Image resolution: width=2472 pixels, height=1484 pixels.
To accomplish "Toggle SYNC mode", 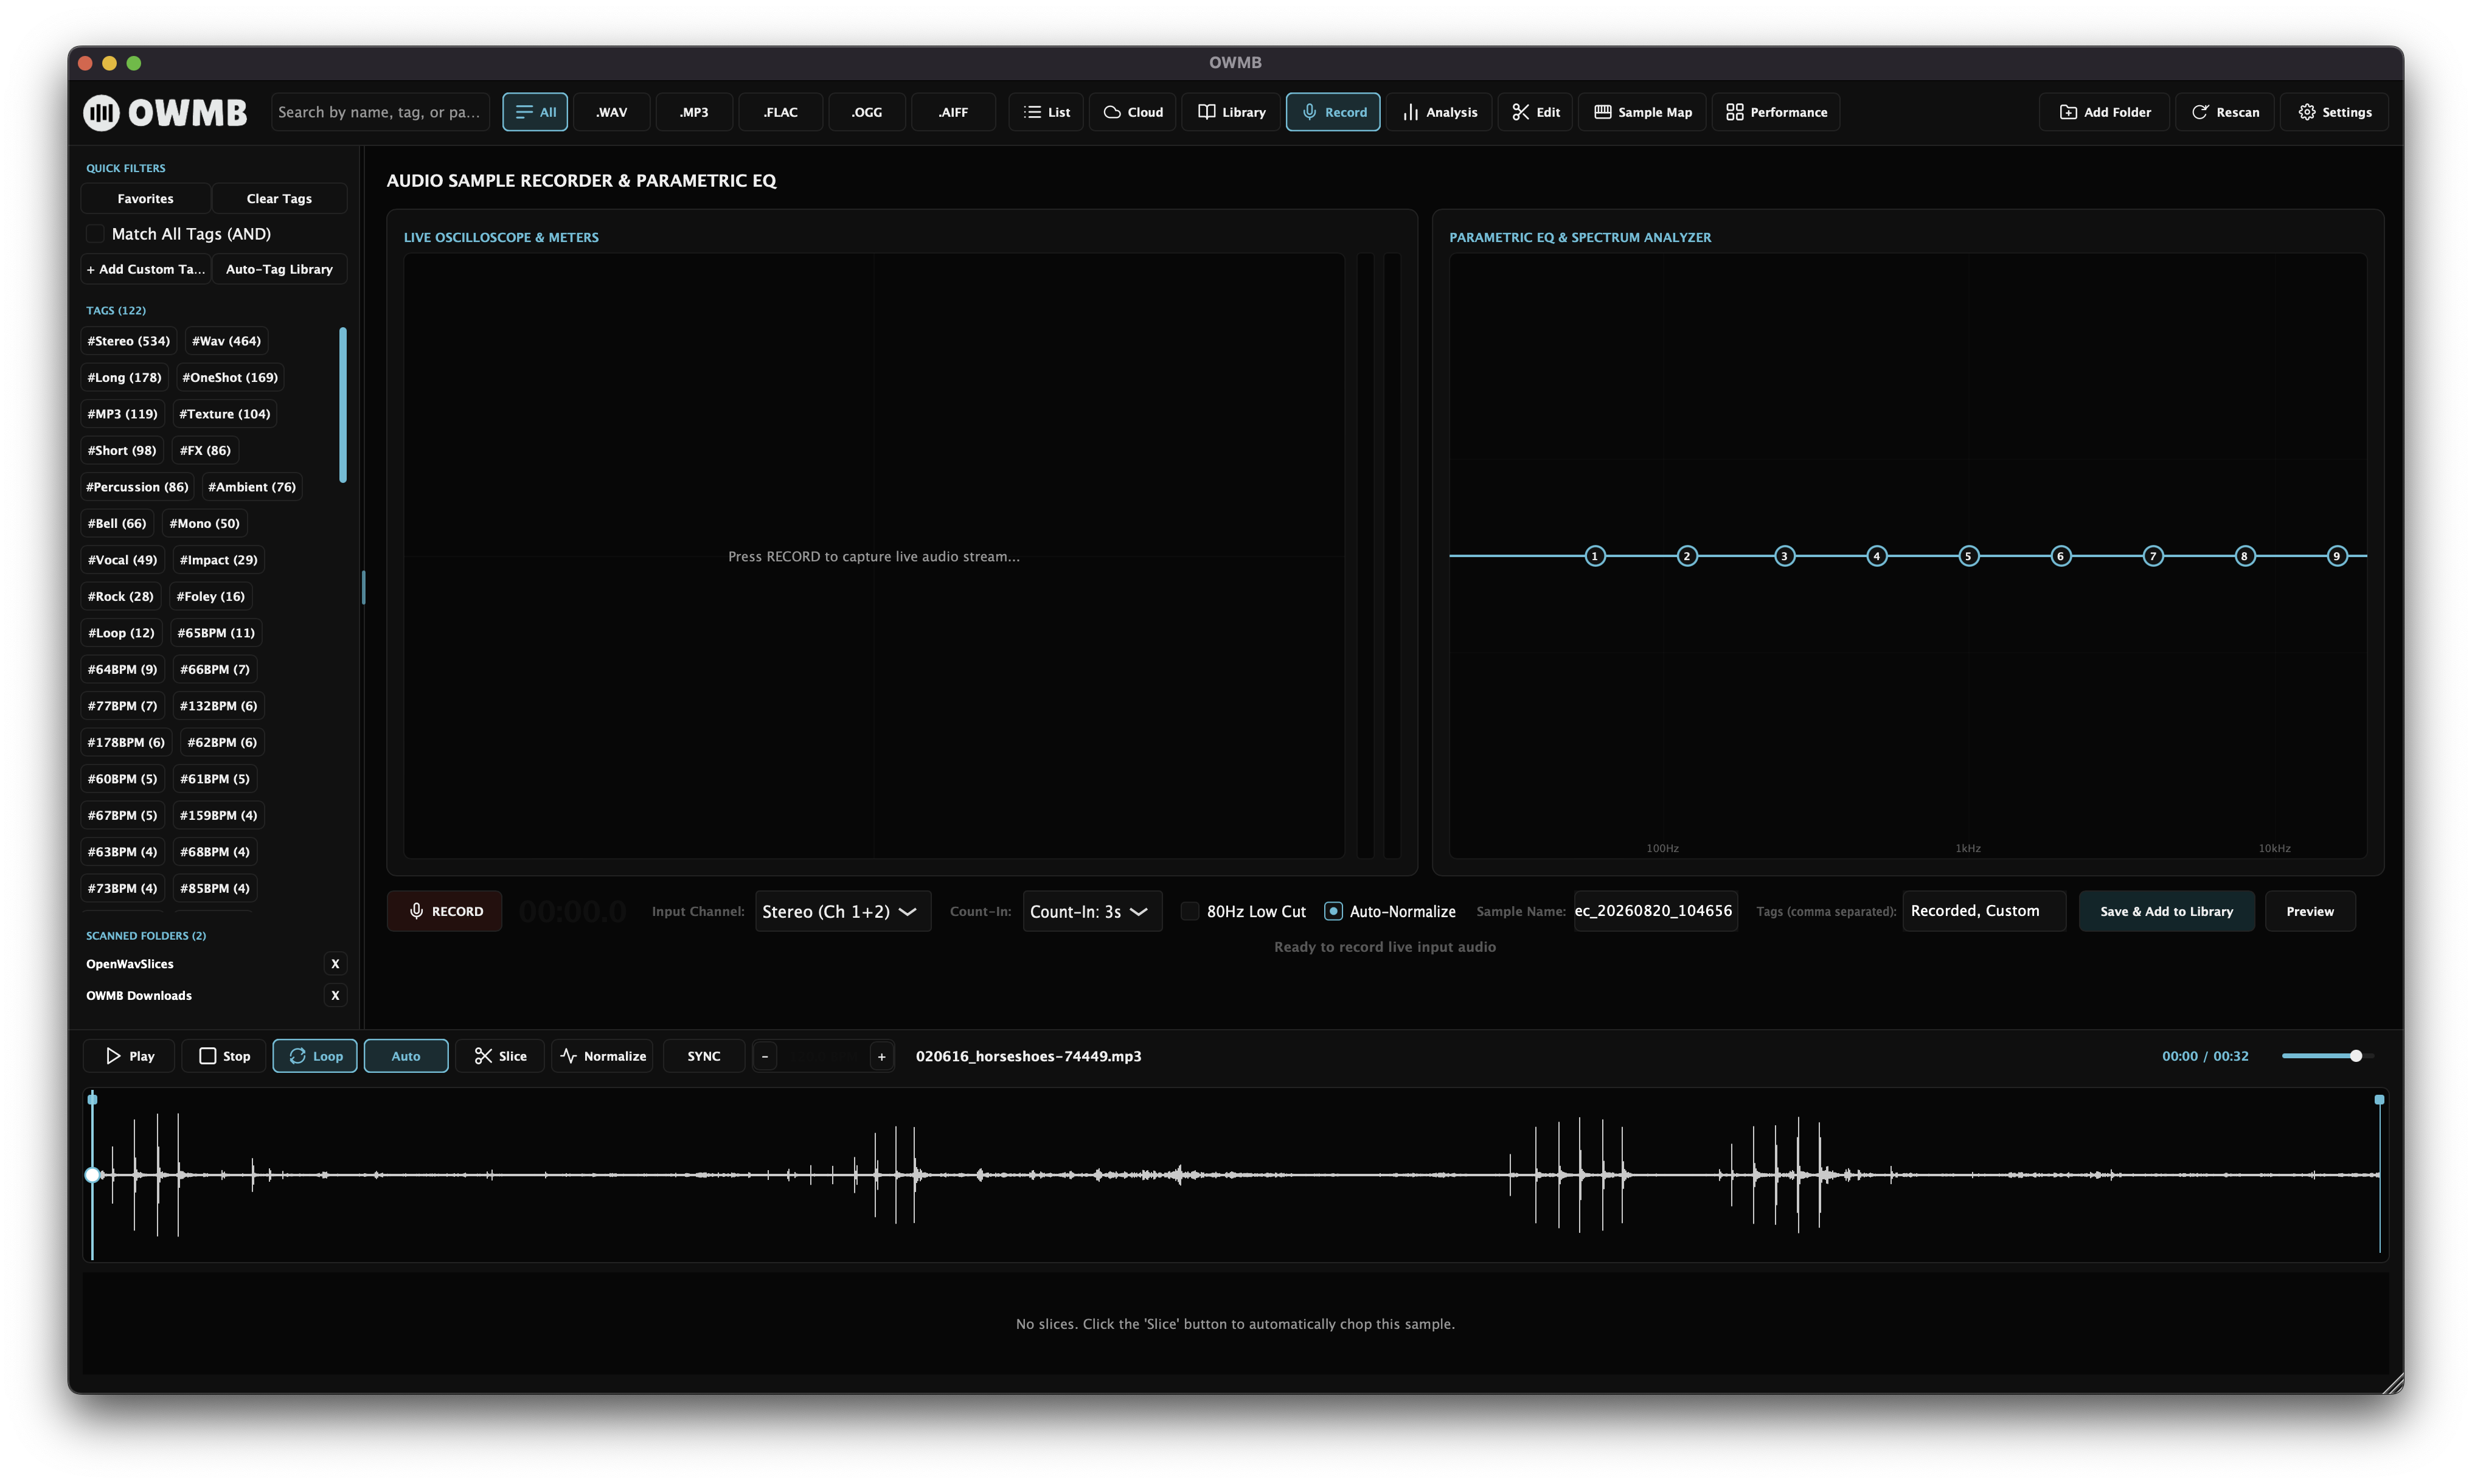I will (704, 1056).
